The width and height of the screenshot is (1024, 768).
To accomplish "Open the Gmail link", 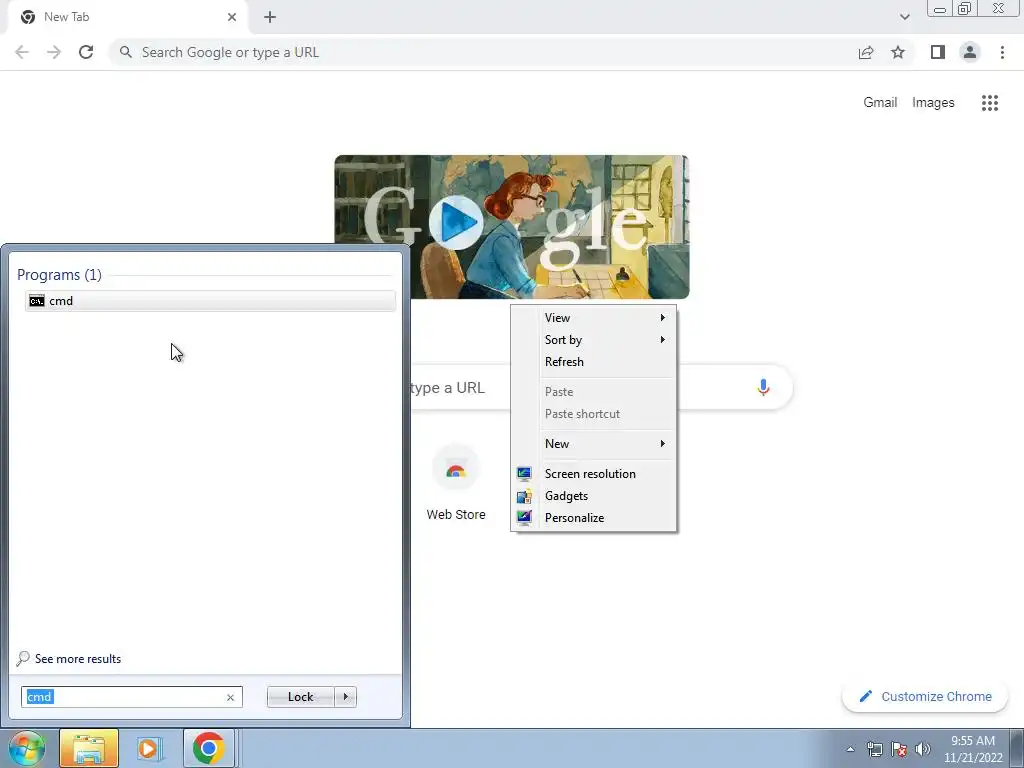I will pyautogui.click(x=880, y=103).
